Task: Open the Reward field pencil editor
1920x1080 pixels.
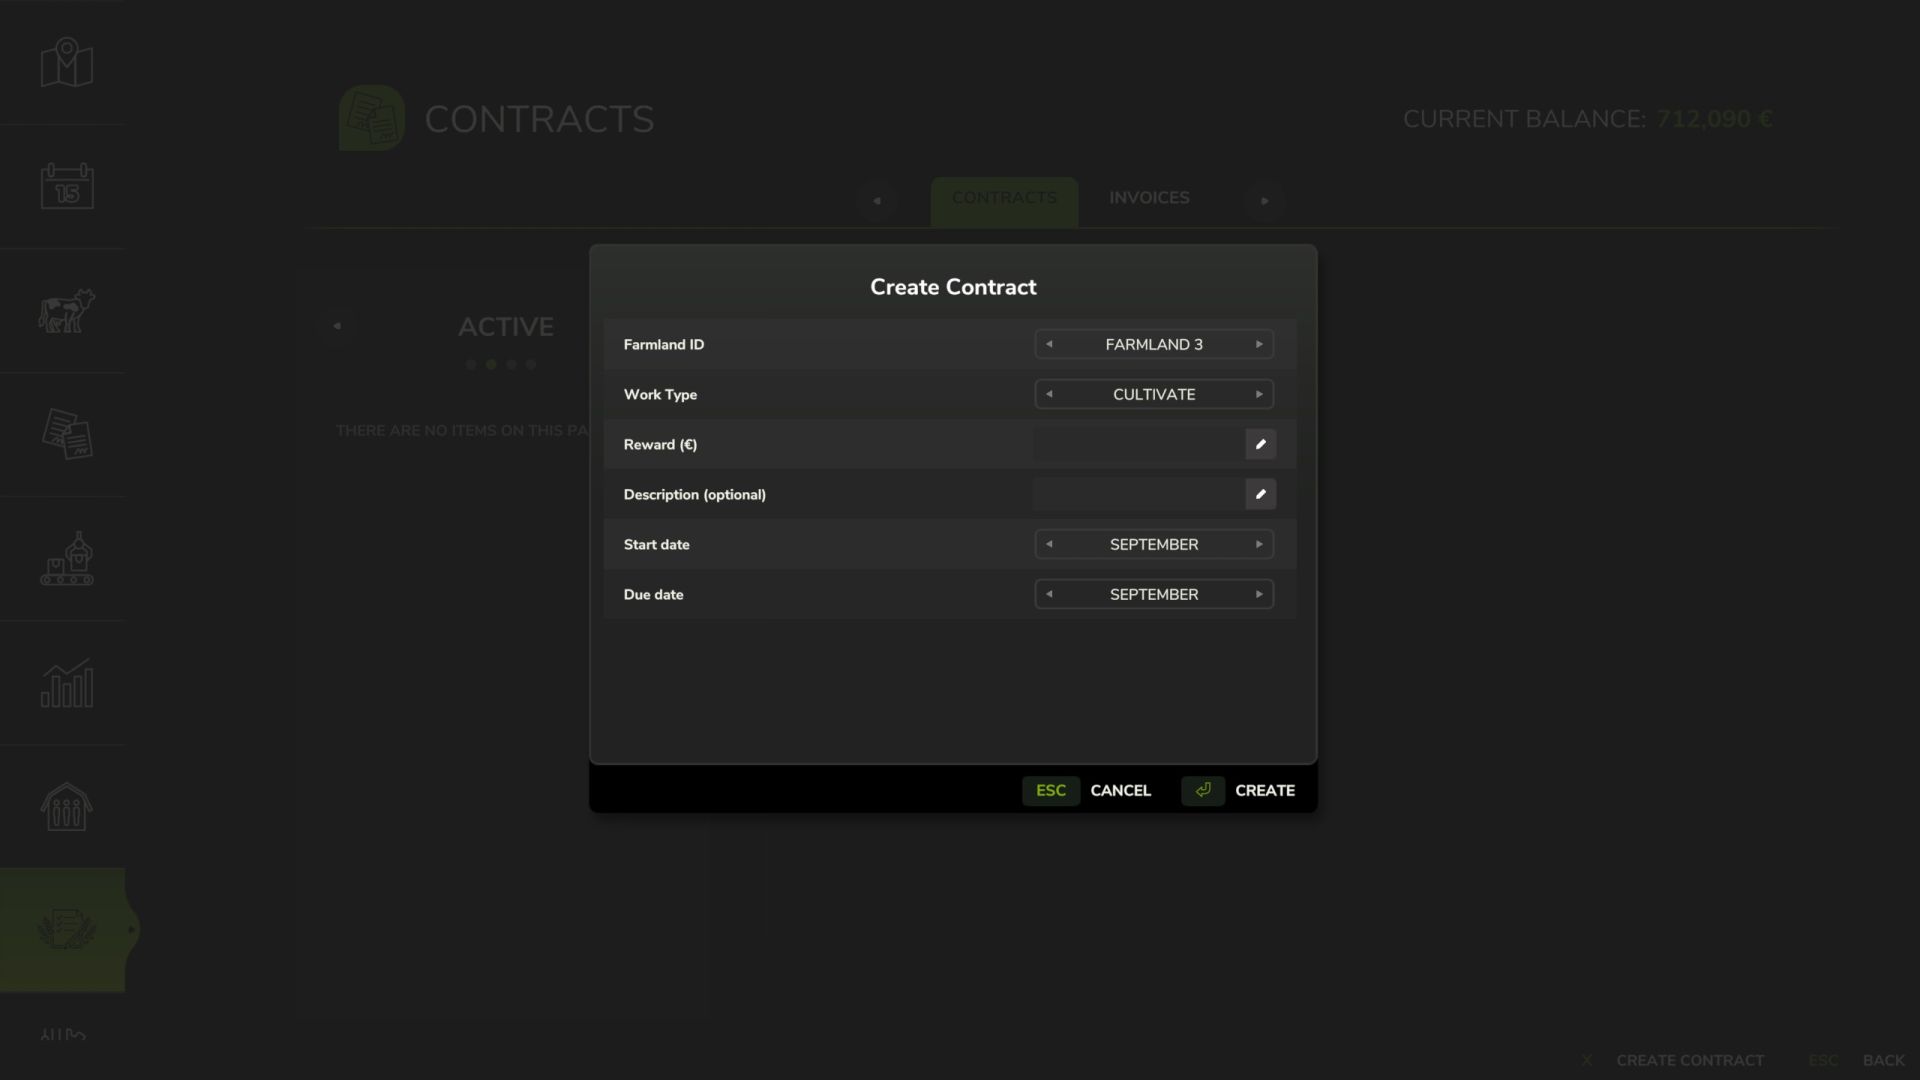Action: pyautogui.click(x=1260, y=444)
